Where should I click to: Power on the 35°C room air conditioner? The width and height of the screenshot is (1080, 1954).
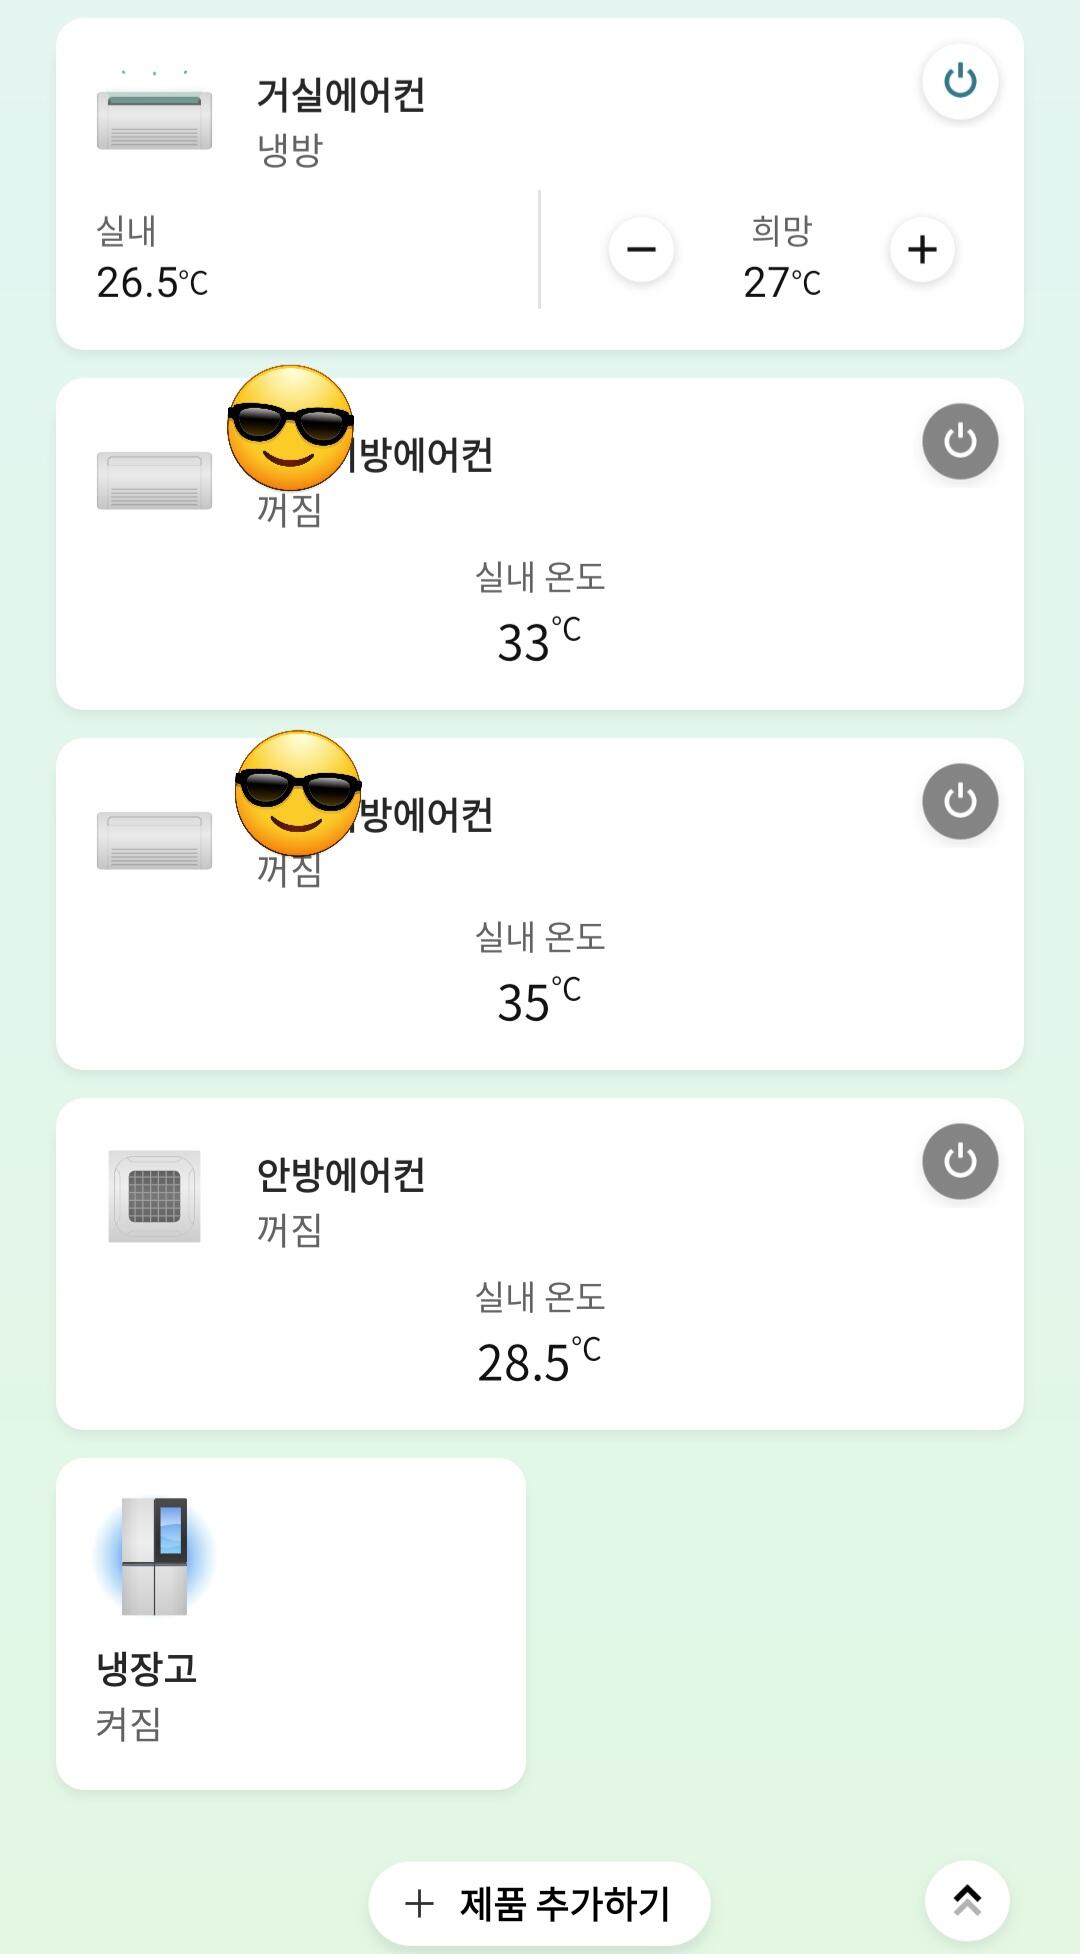tap(960, 801)
